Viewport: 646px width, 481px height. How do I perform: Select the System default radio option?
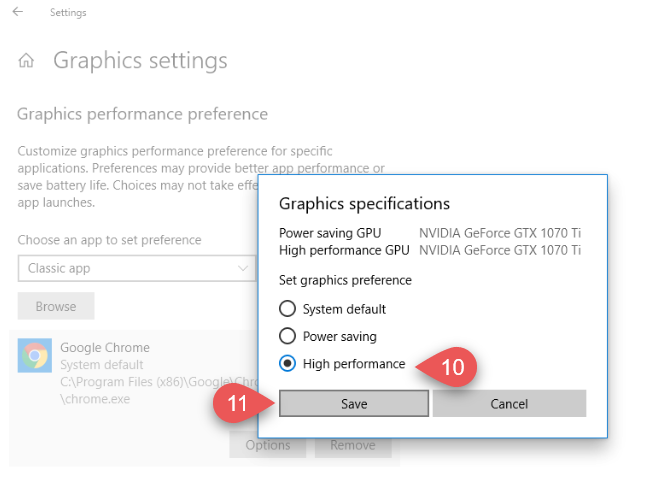(287, 308)
